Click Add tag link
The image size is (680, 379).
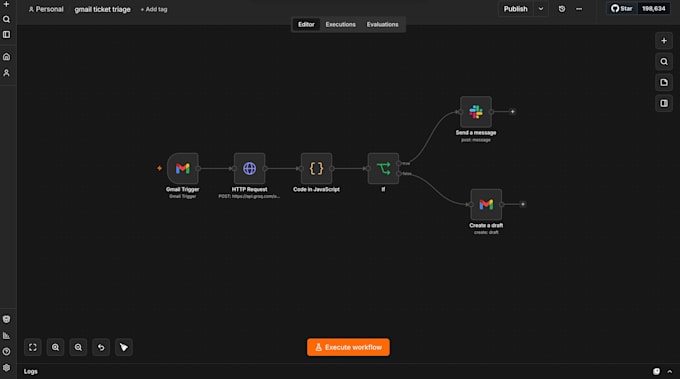154,9
